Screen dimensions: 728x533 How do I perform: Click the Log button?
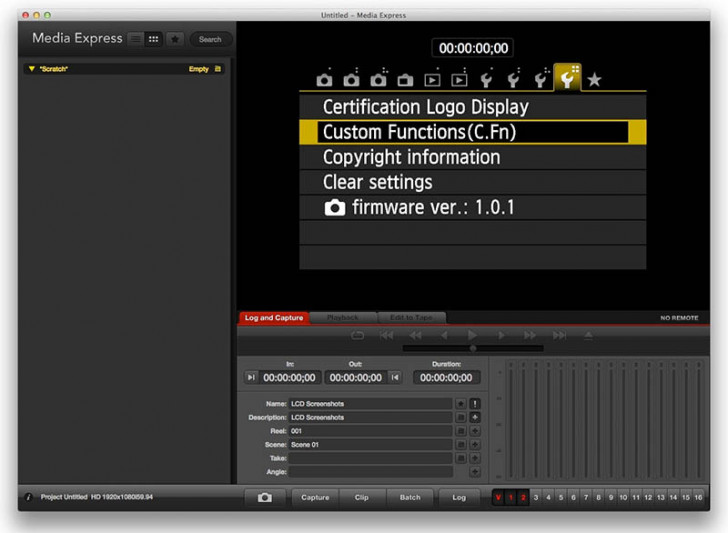459,497
